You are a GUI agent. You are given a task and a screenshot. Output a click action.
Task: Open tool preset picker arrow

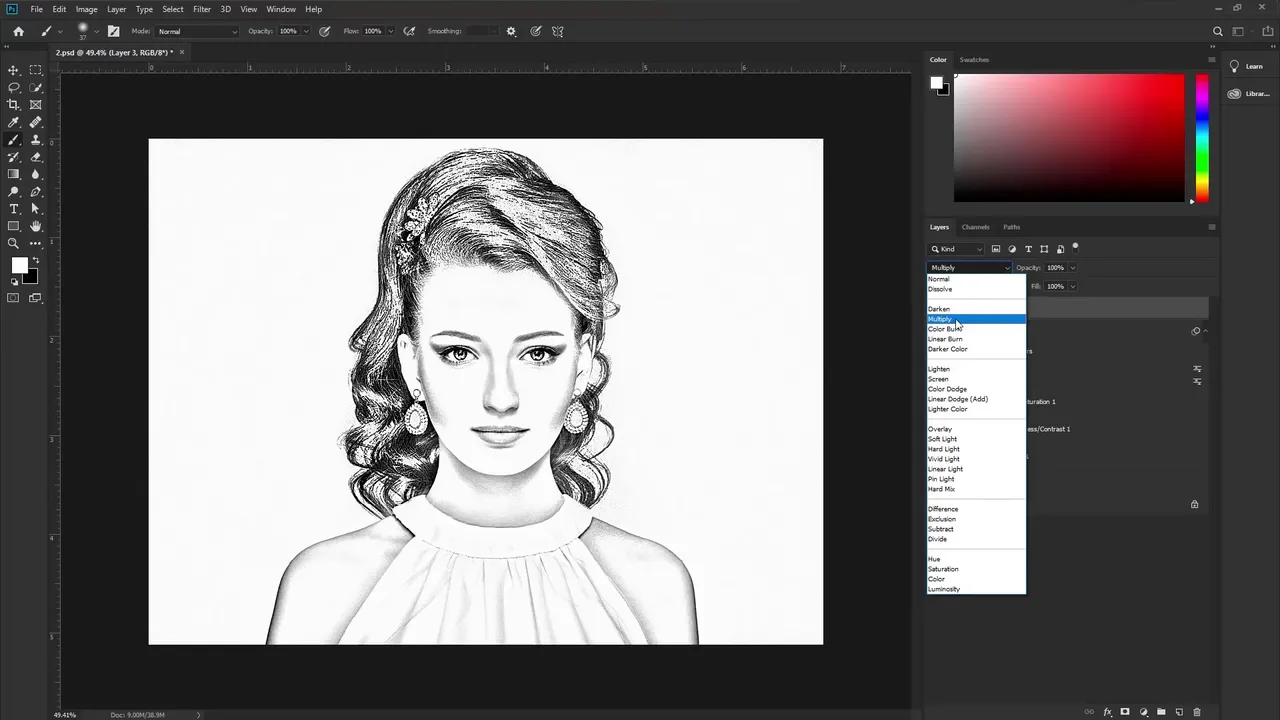[60, 31]
